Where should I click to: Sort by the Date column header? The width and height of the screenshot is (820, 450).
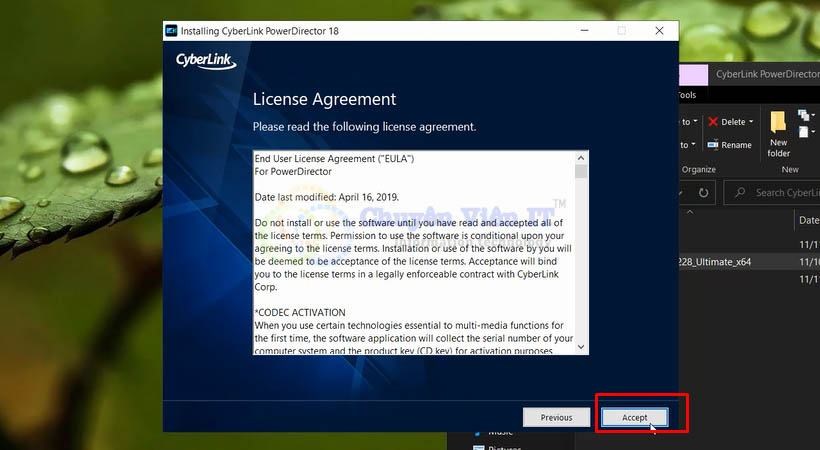click(x=808, y=220)
